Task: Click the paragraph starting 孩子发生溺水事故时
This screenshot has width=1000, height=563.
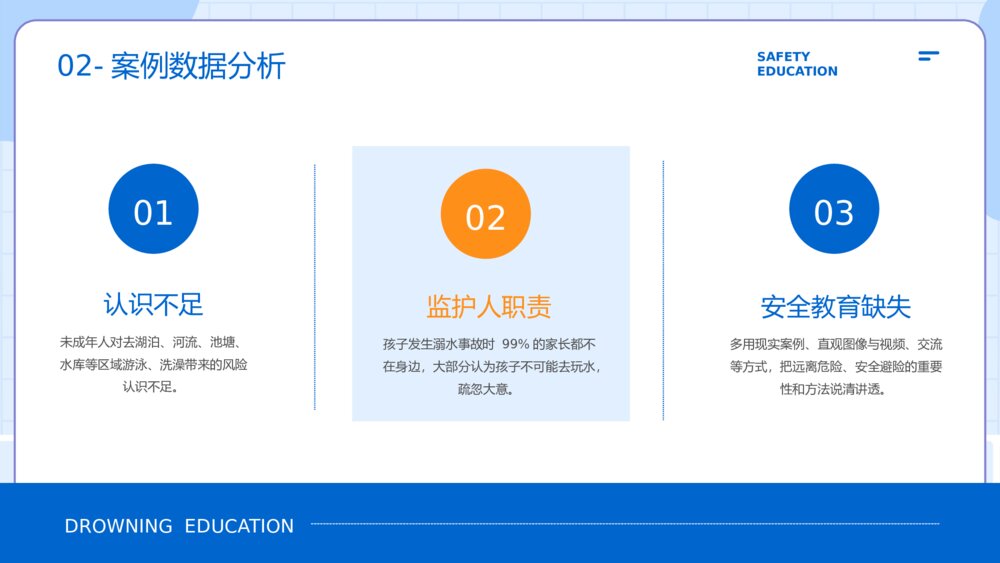Action: (490, 367)
